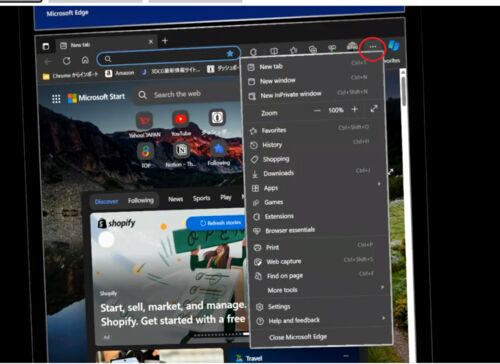
Task: Switch to the Discover feed tab
Action: [x=106, y=202]
